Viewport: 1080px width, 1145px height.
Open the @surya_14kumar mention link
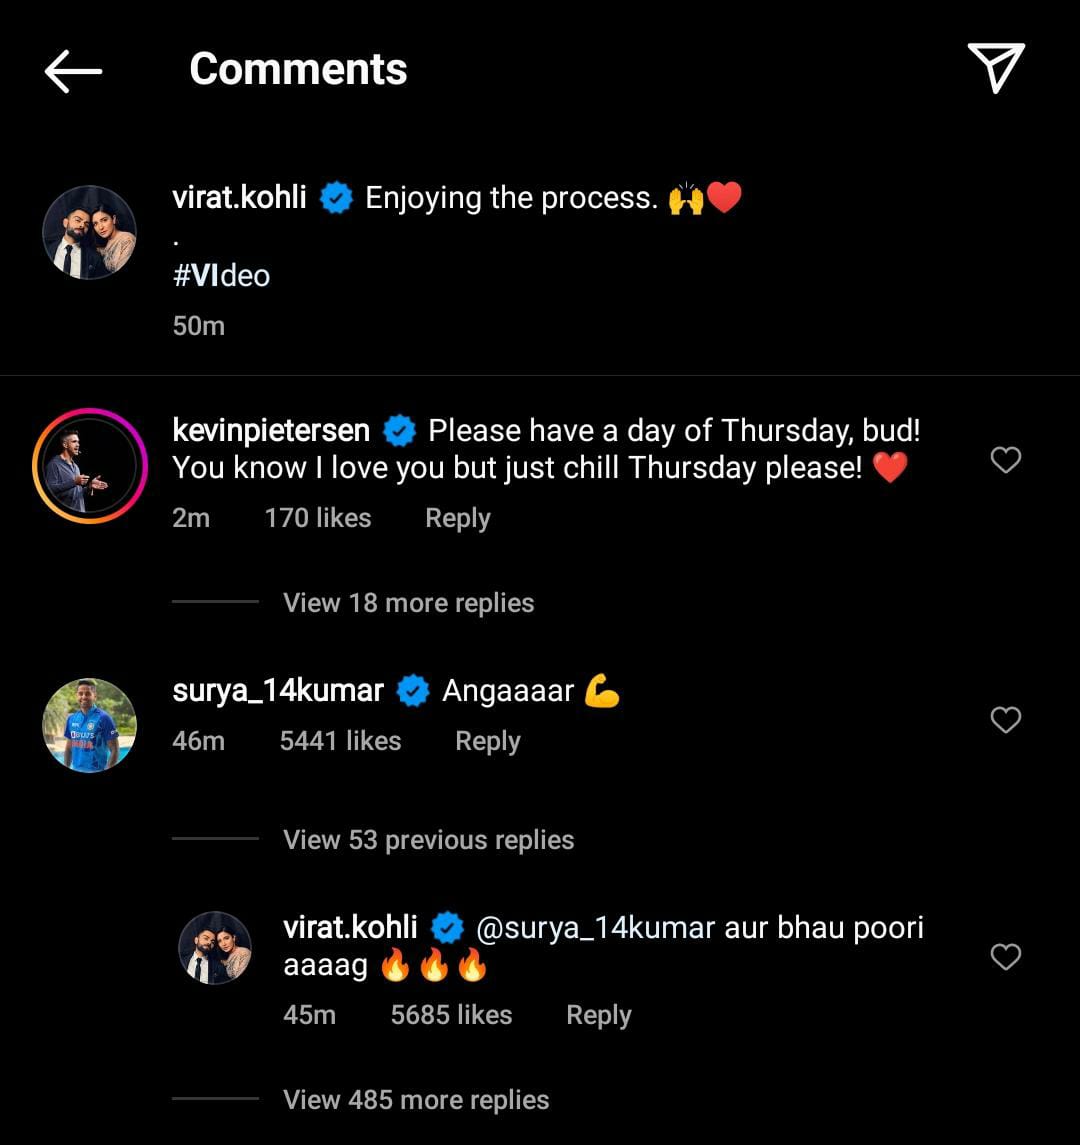595,928
